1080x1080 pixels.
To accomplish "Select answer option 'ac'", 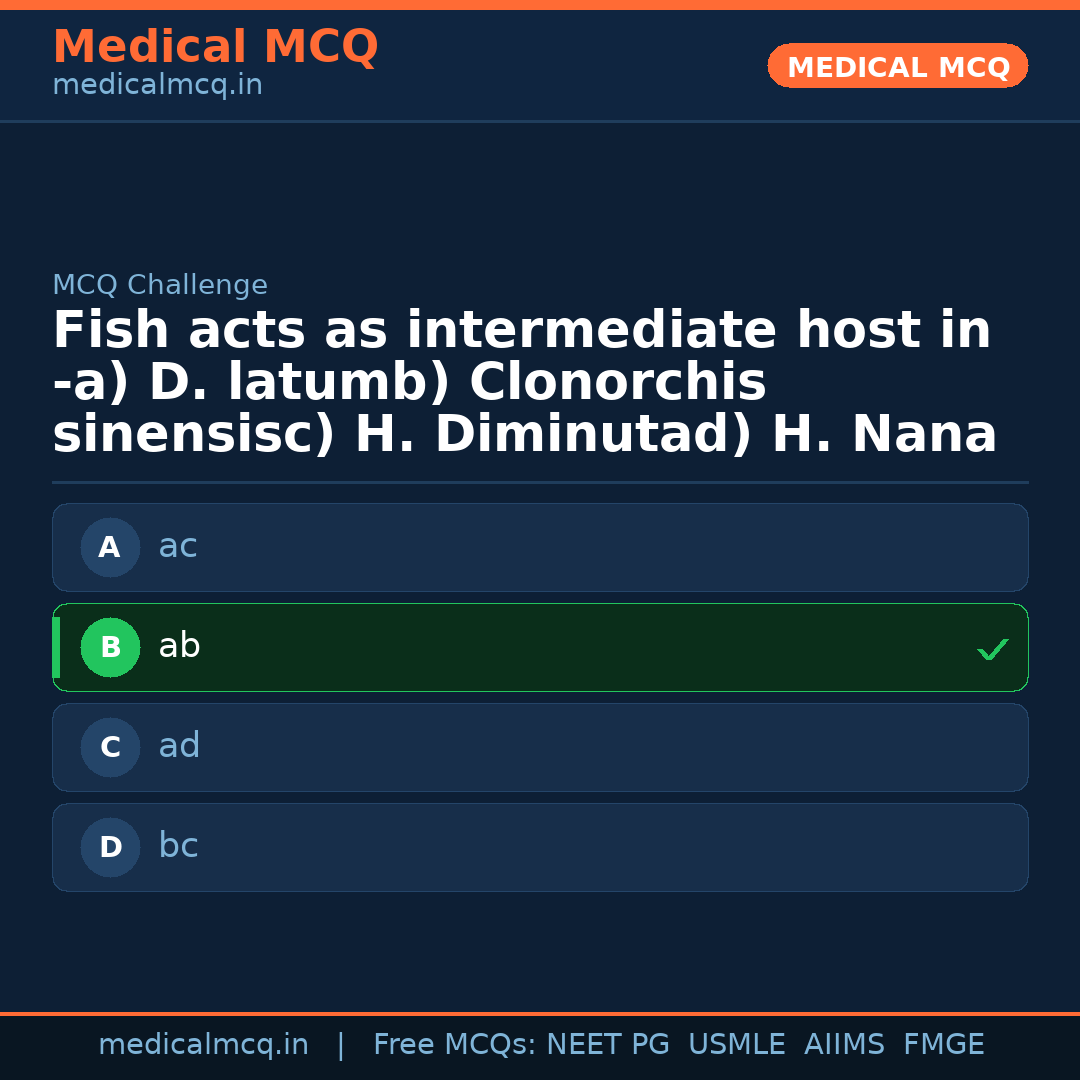I will tap(540, 548).
